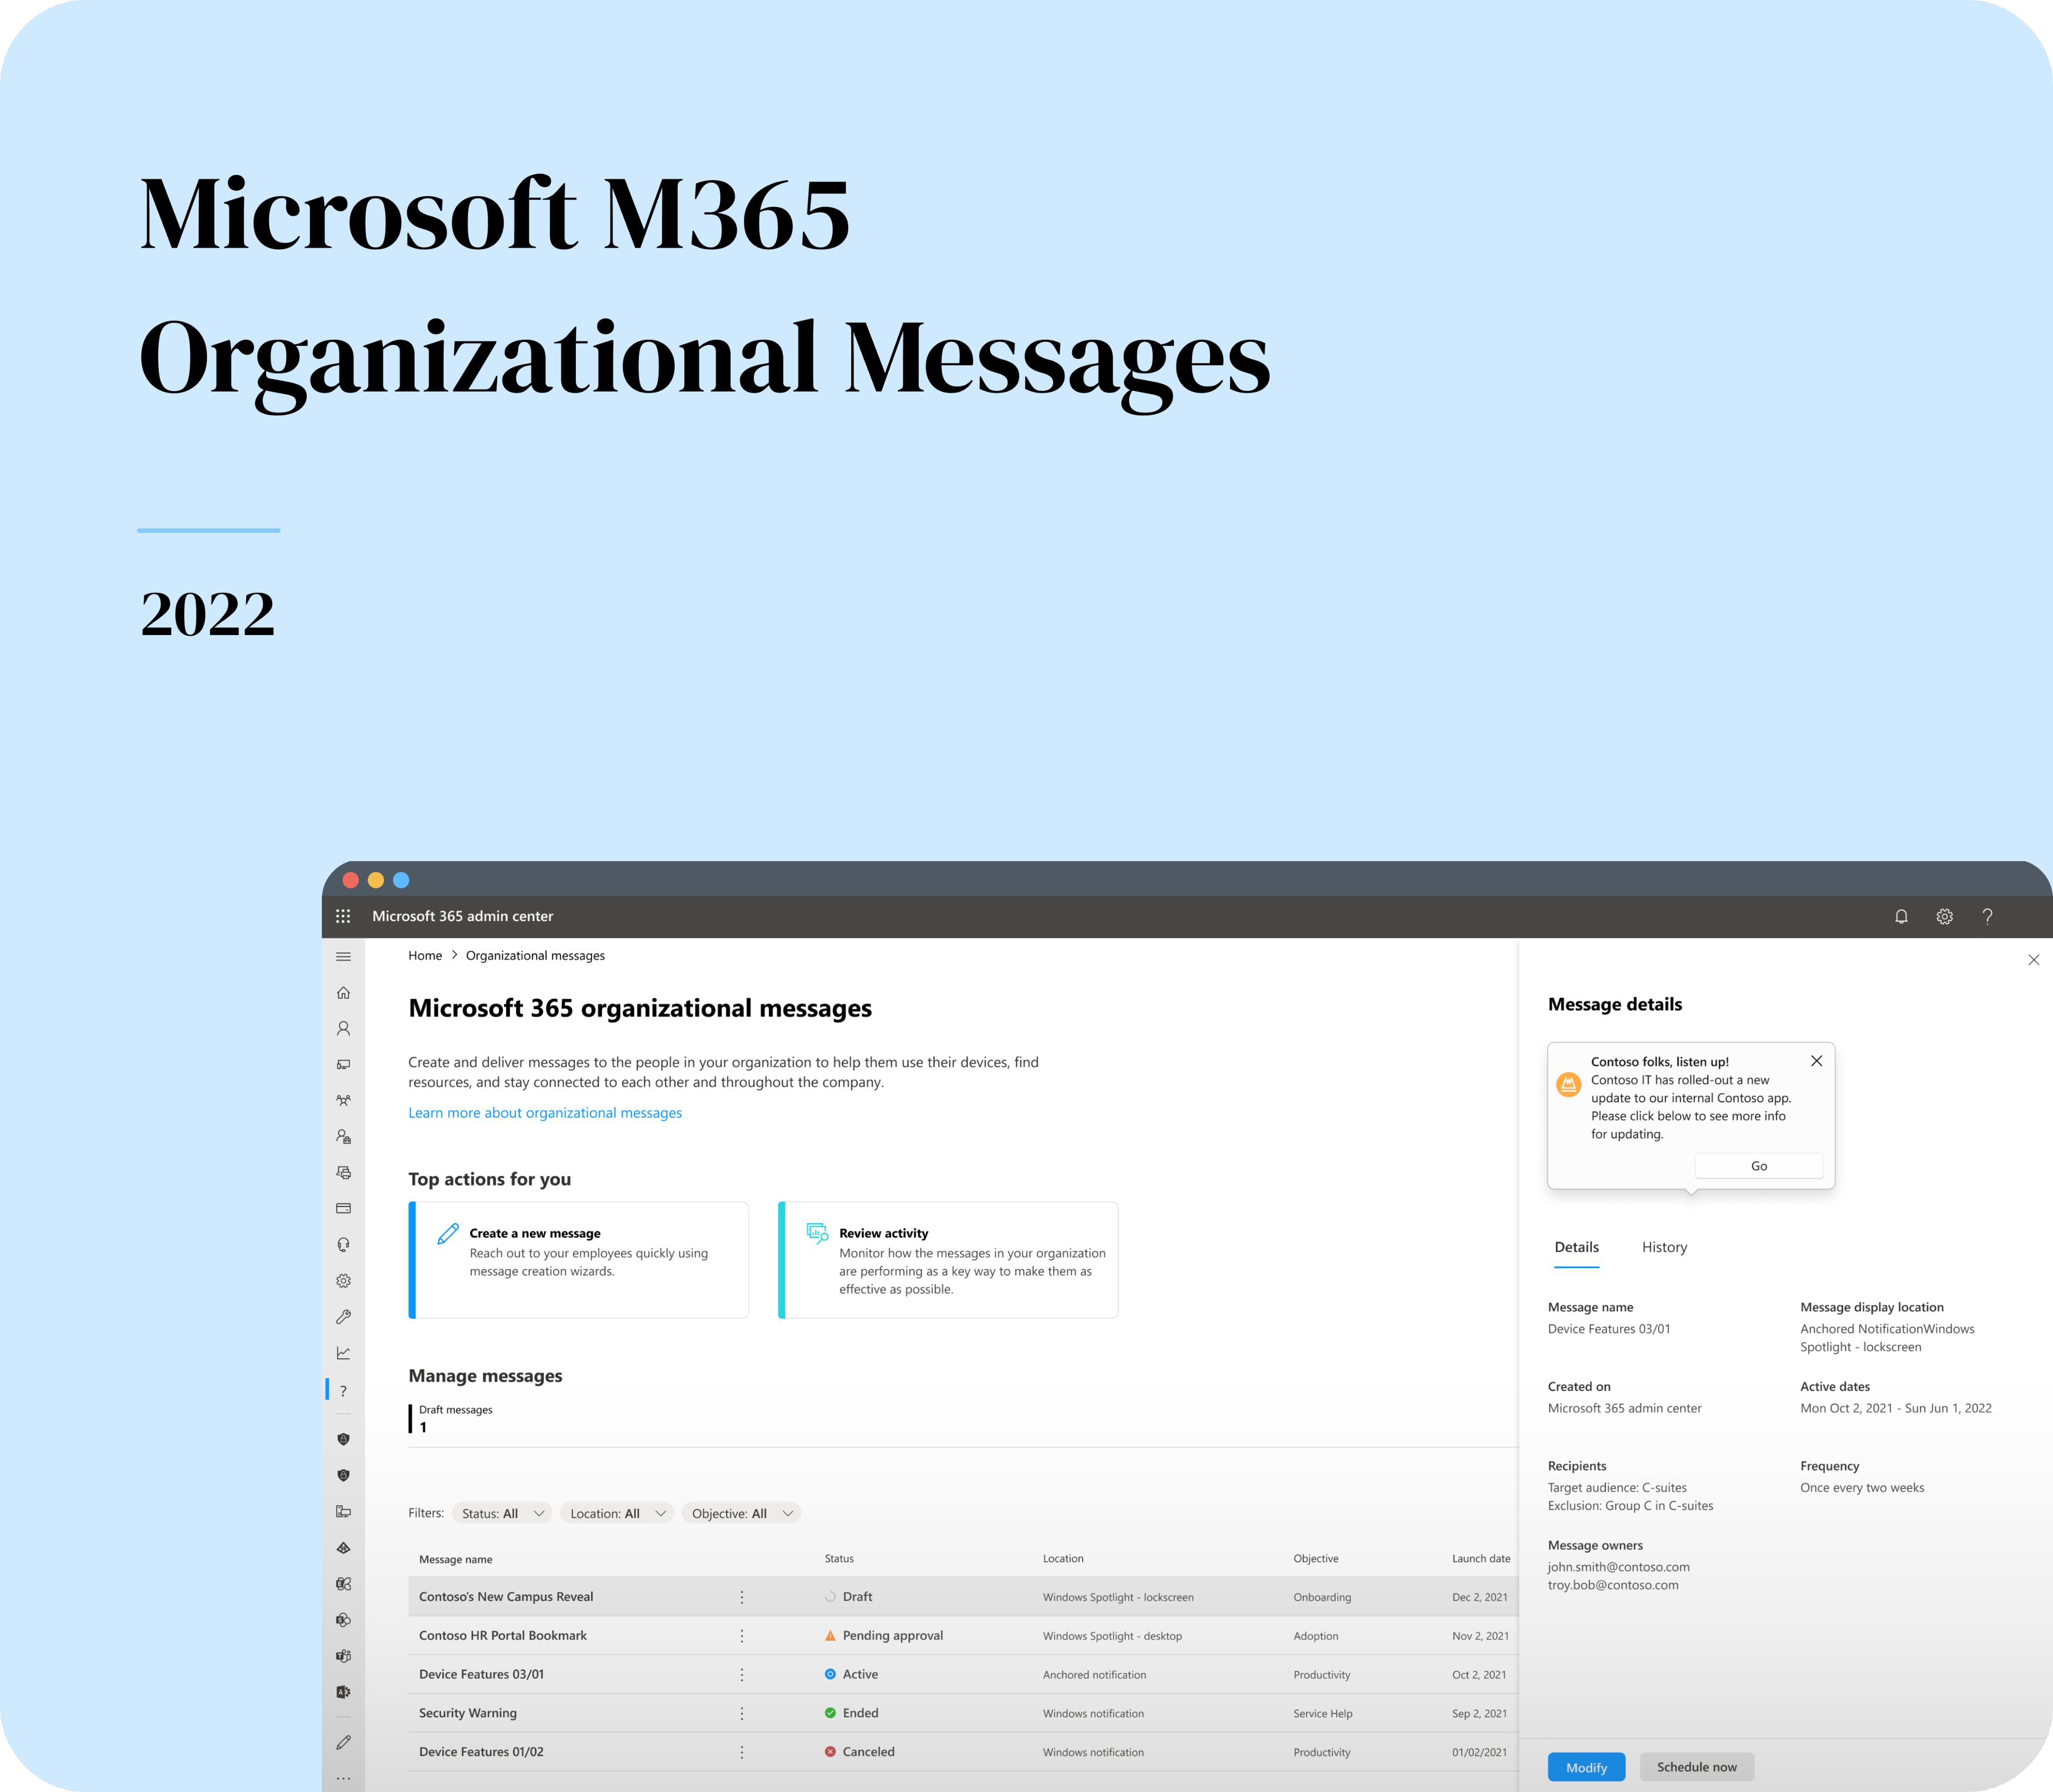
Task: Open settings gear in top header bar
Action: coord(1944,916)
